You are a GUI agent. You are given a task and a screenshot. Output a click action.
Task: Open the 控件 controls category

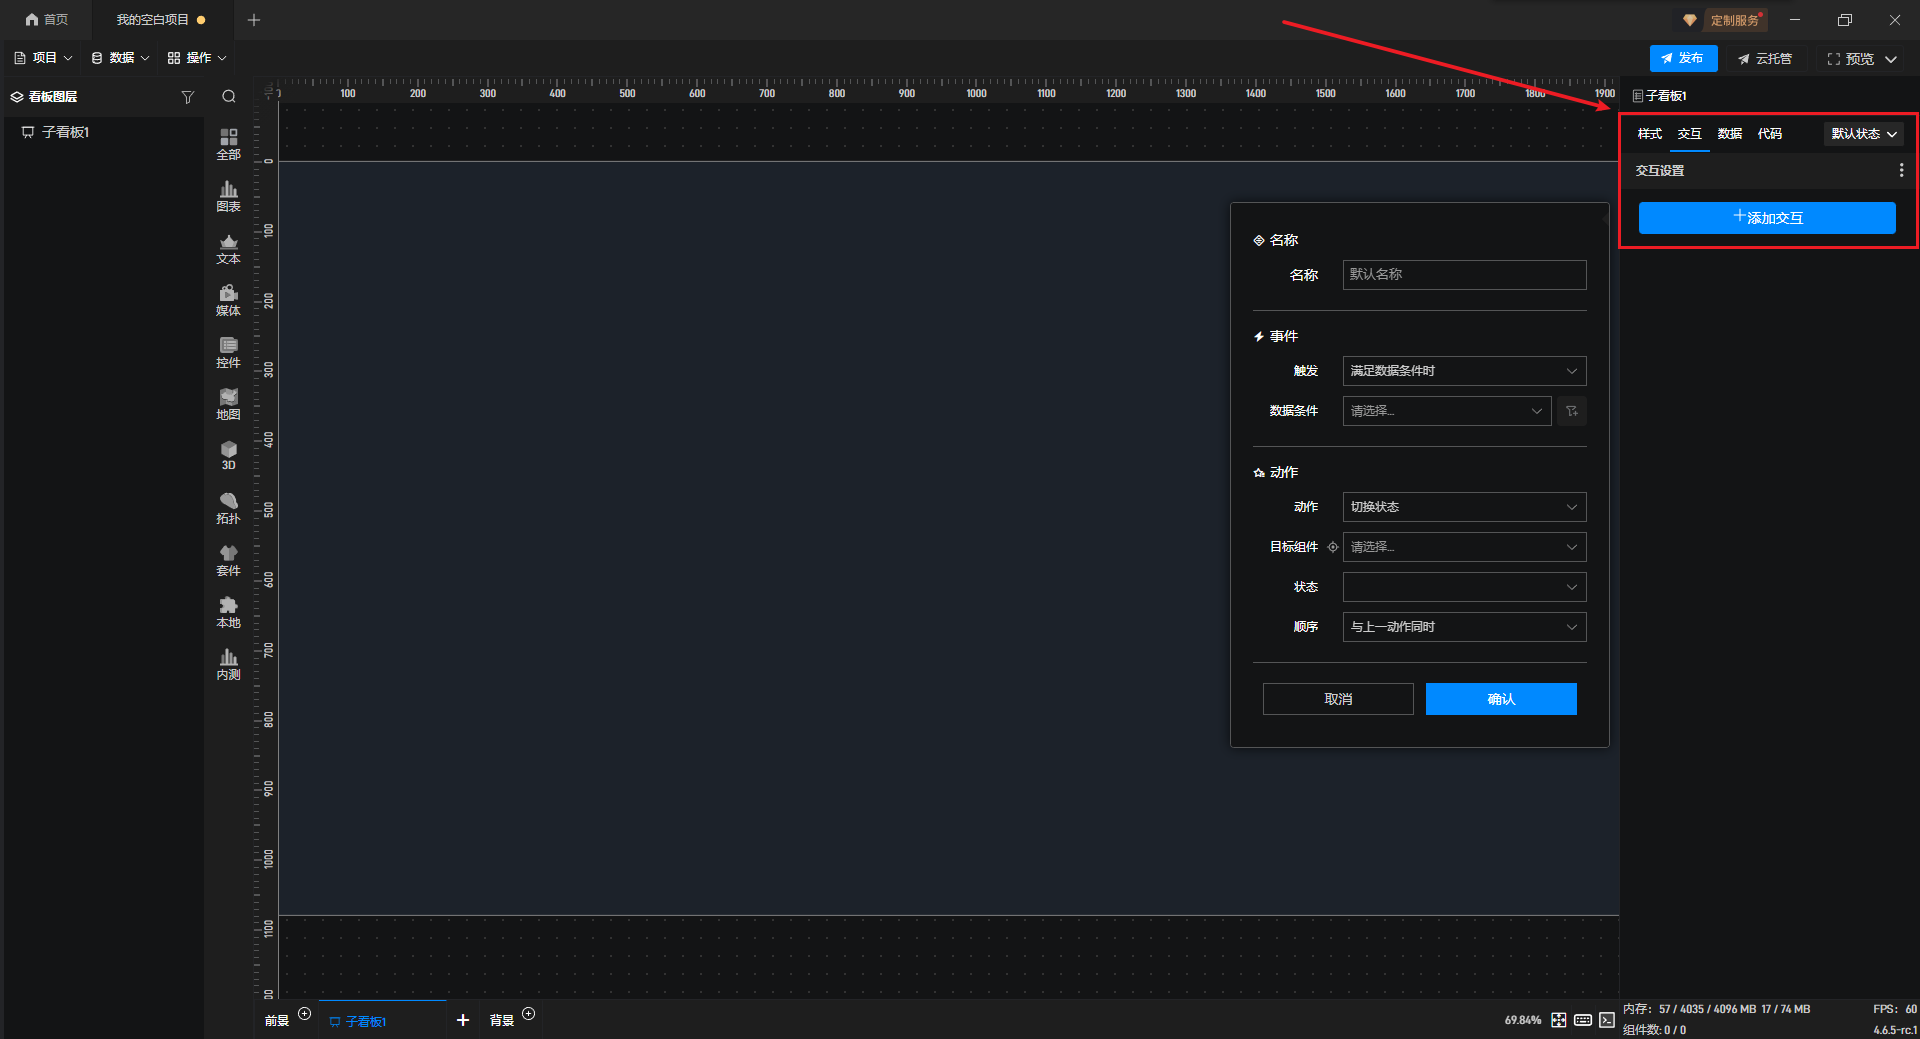tap(229, 352)
